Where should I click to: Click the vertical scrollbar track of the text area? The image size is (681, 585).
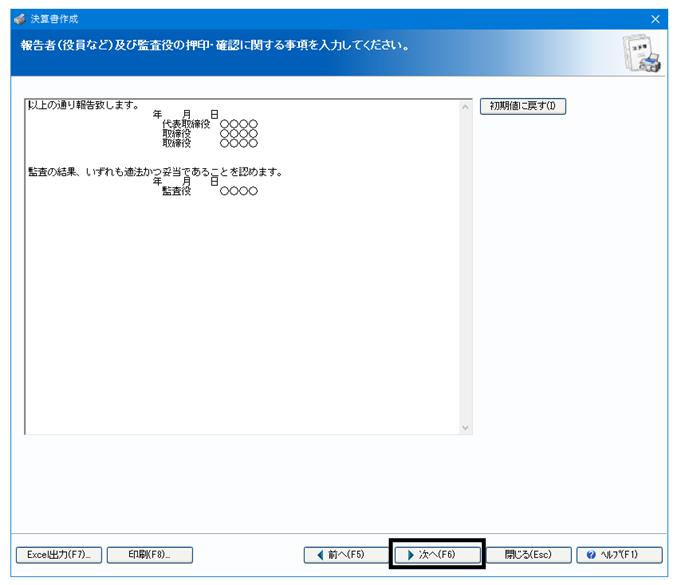point(465,267)
